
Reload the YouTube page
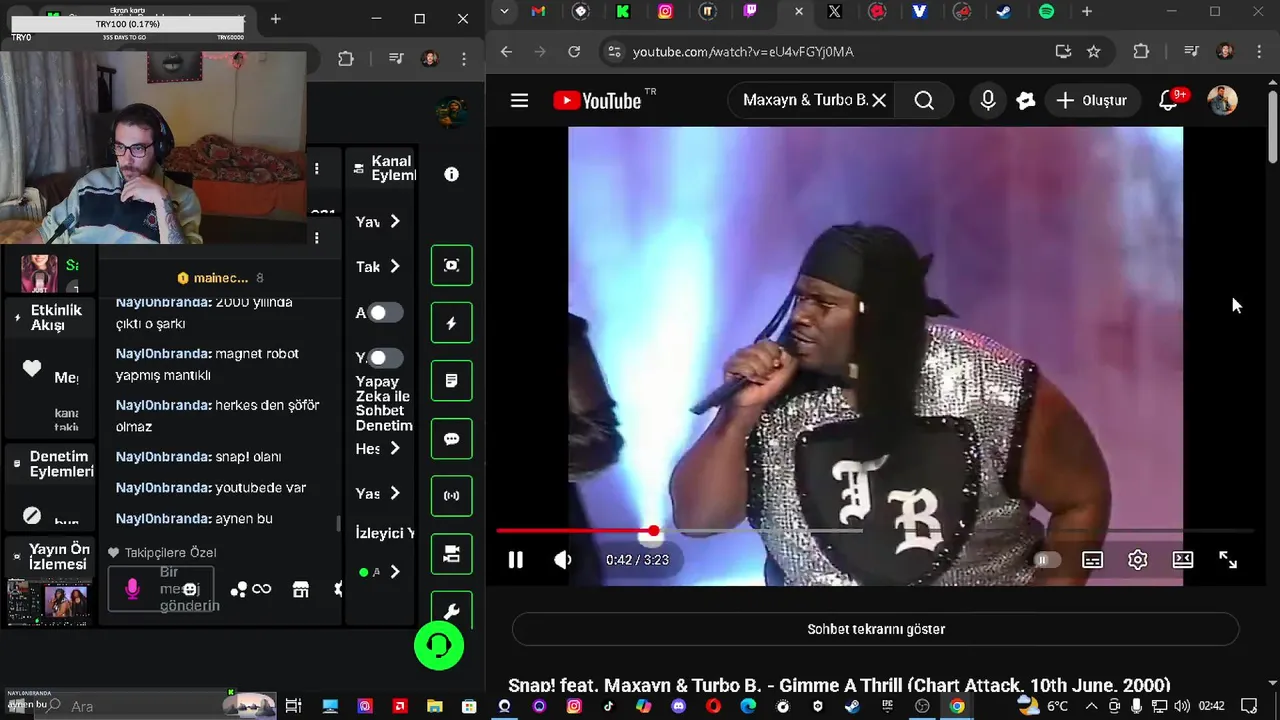[574, 51]
